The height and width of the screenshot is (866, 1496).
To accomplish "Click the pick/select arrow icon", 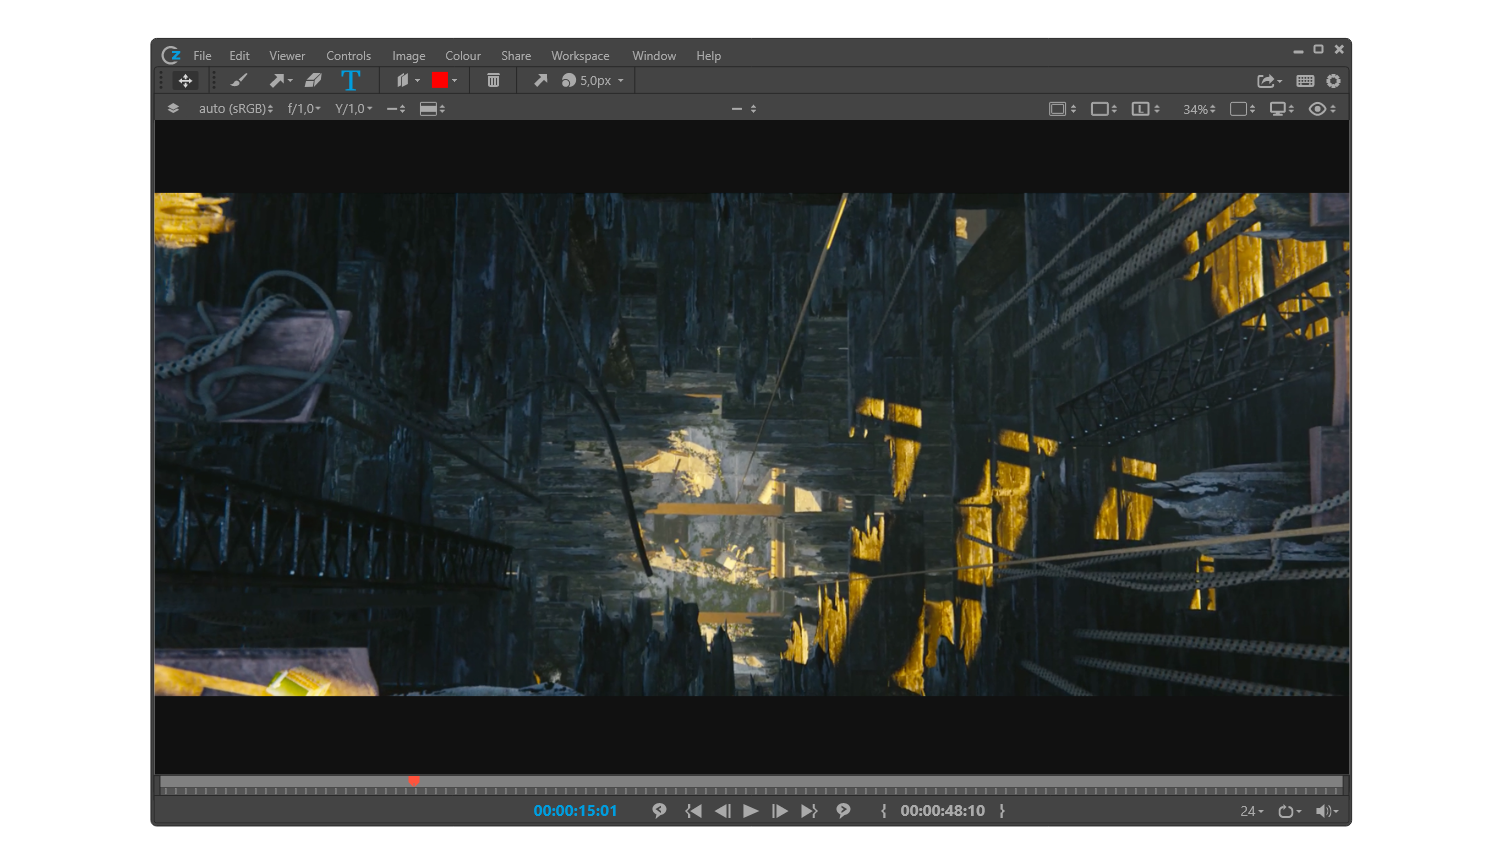I will coord(540,80).
